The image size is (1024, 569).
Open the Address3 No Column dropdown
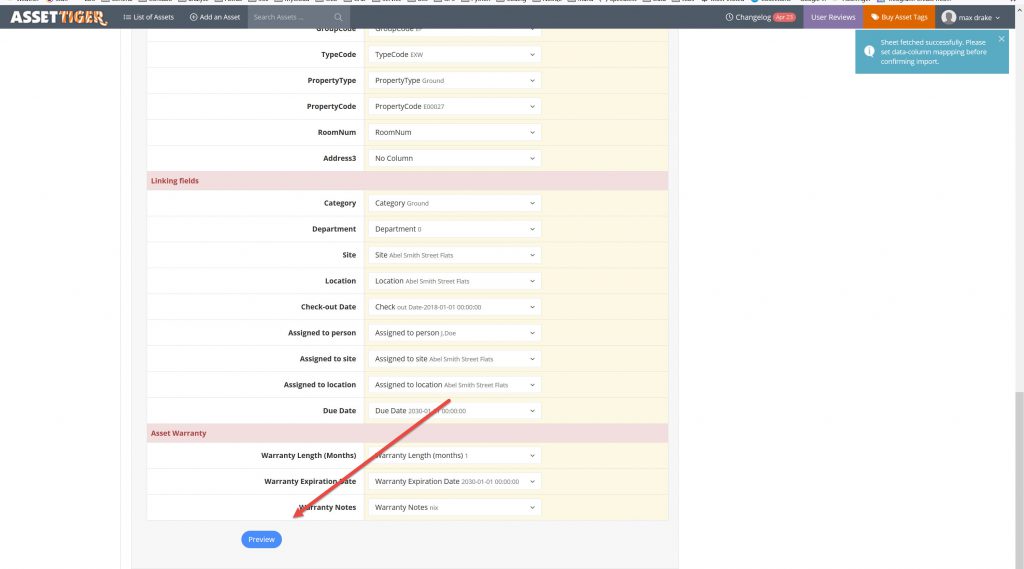454,159
